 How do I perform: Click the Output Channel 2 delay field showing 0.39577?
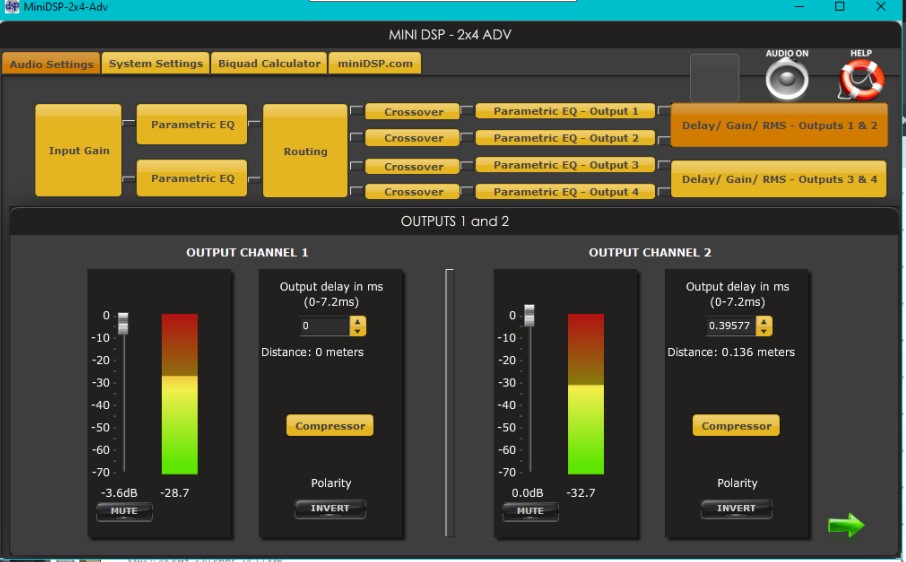731,326
